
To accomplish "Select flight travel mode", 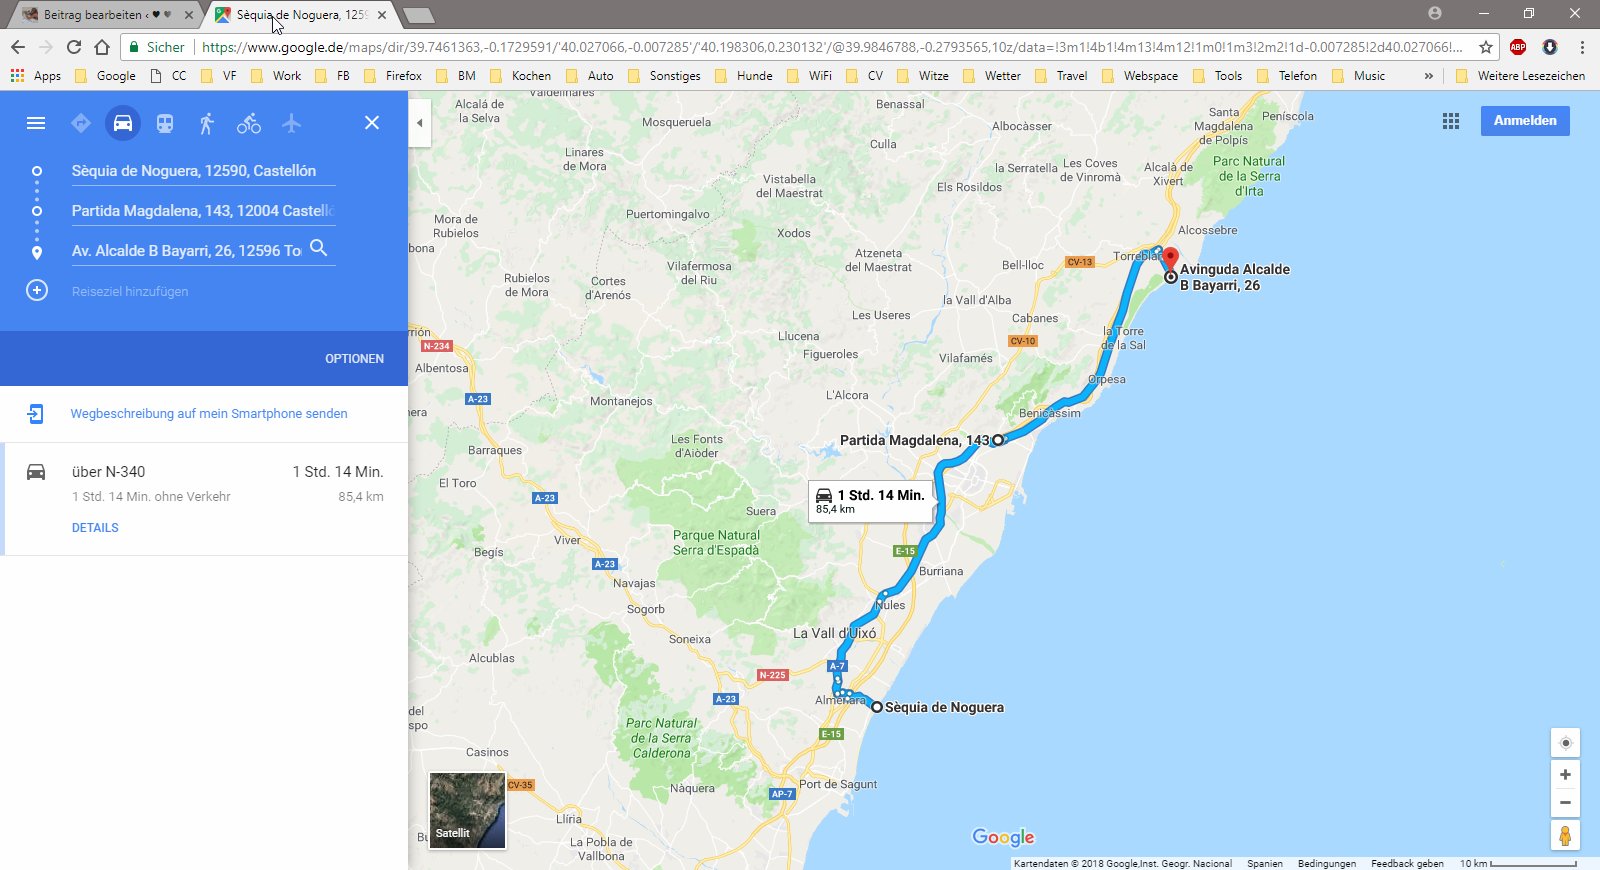I will pyautogui.click(x=291, y=123).
